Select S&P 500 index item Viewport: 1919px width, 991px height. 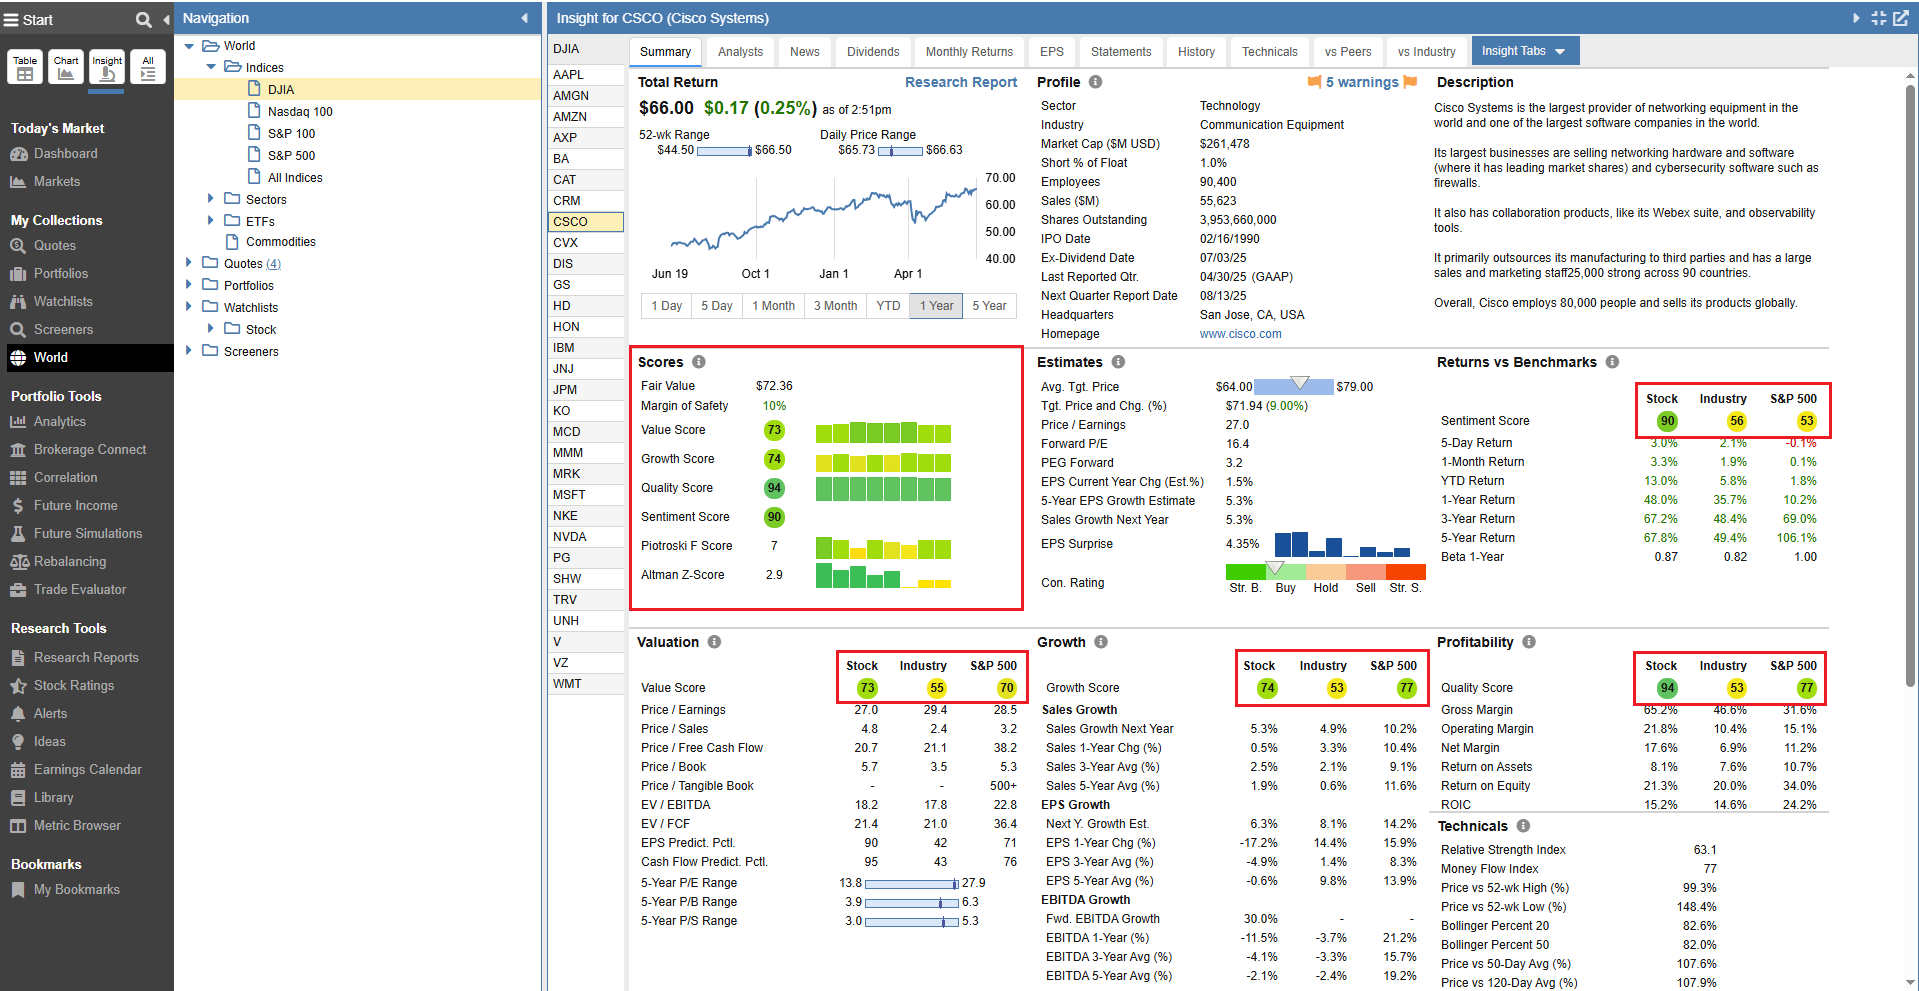[291, 155]
